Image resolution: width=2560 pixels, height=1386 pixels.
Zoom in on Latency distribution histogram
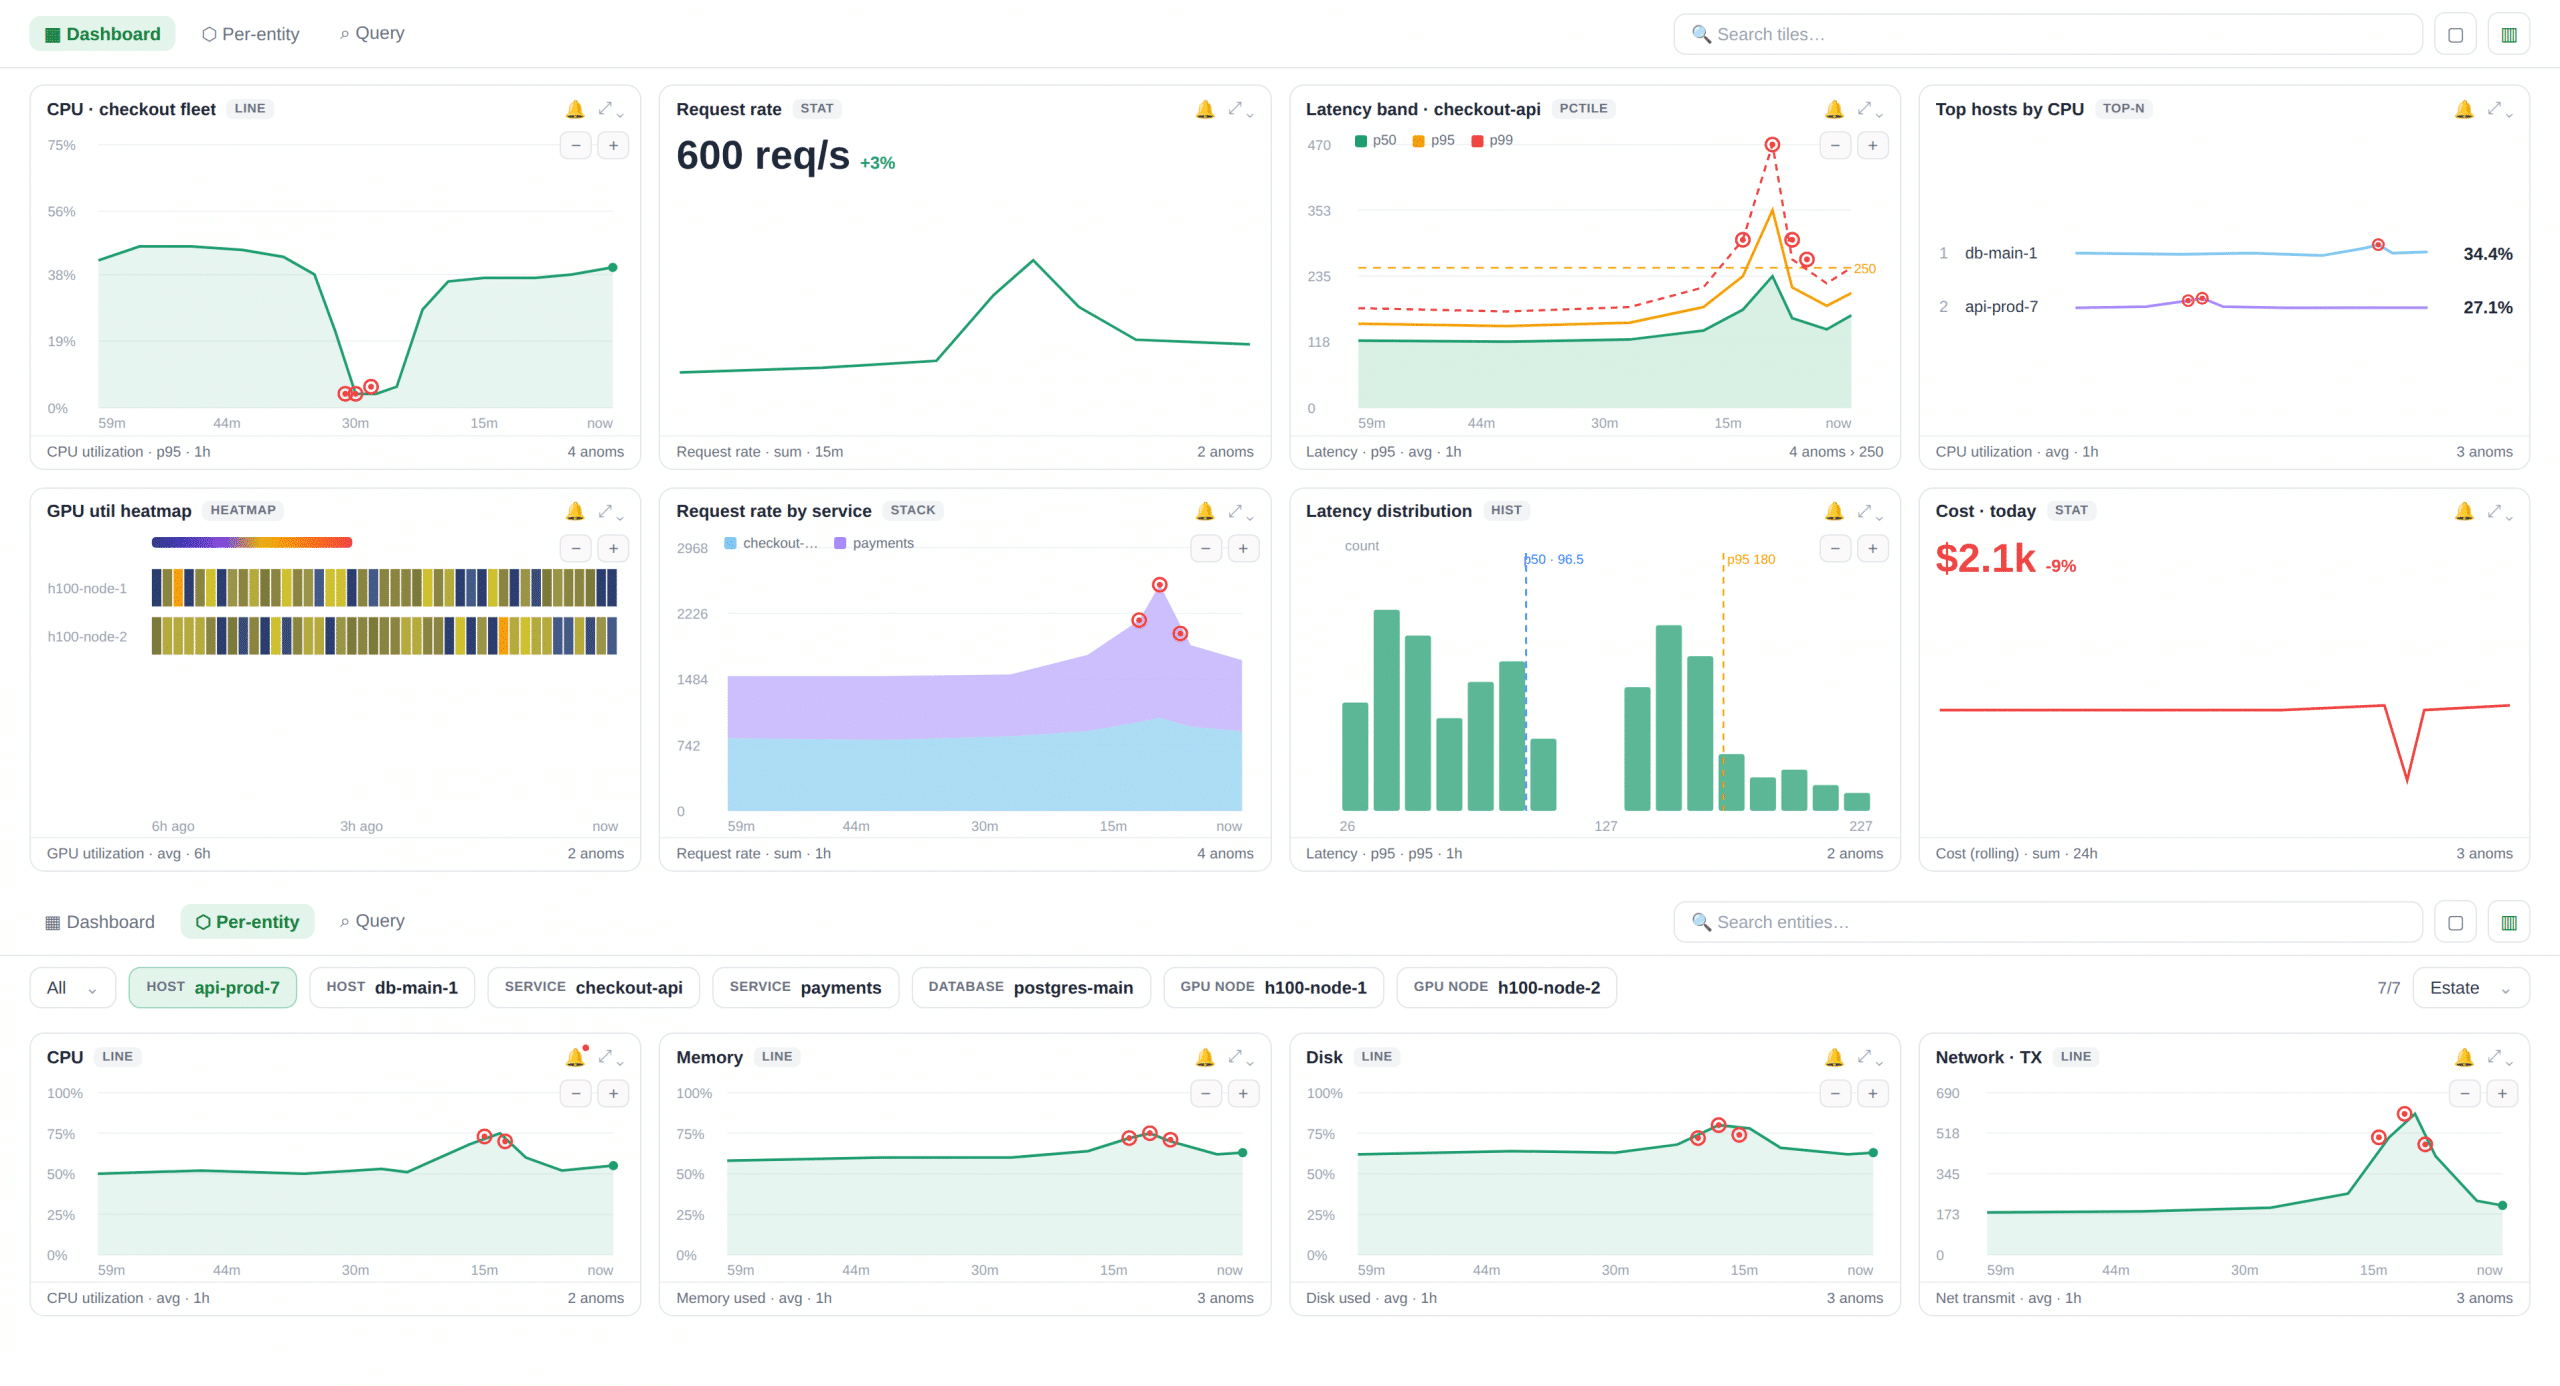(x=1872, y=548)
